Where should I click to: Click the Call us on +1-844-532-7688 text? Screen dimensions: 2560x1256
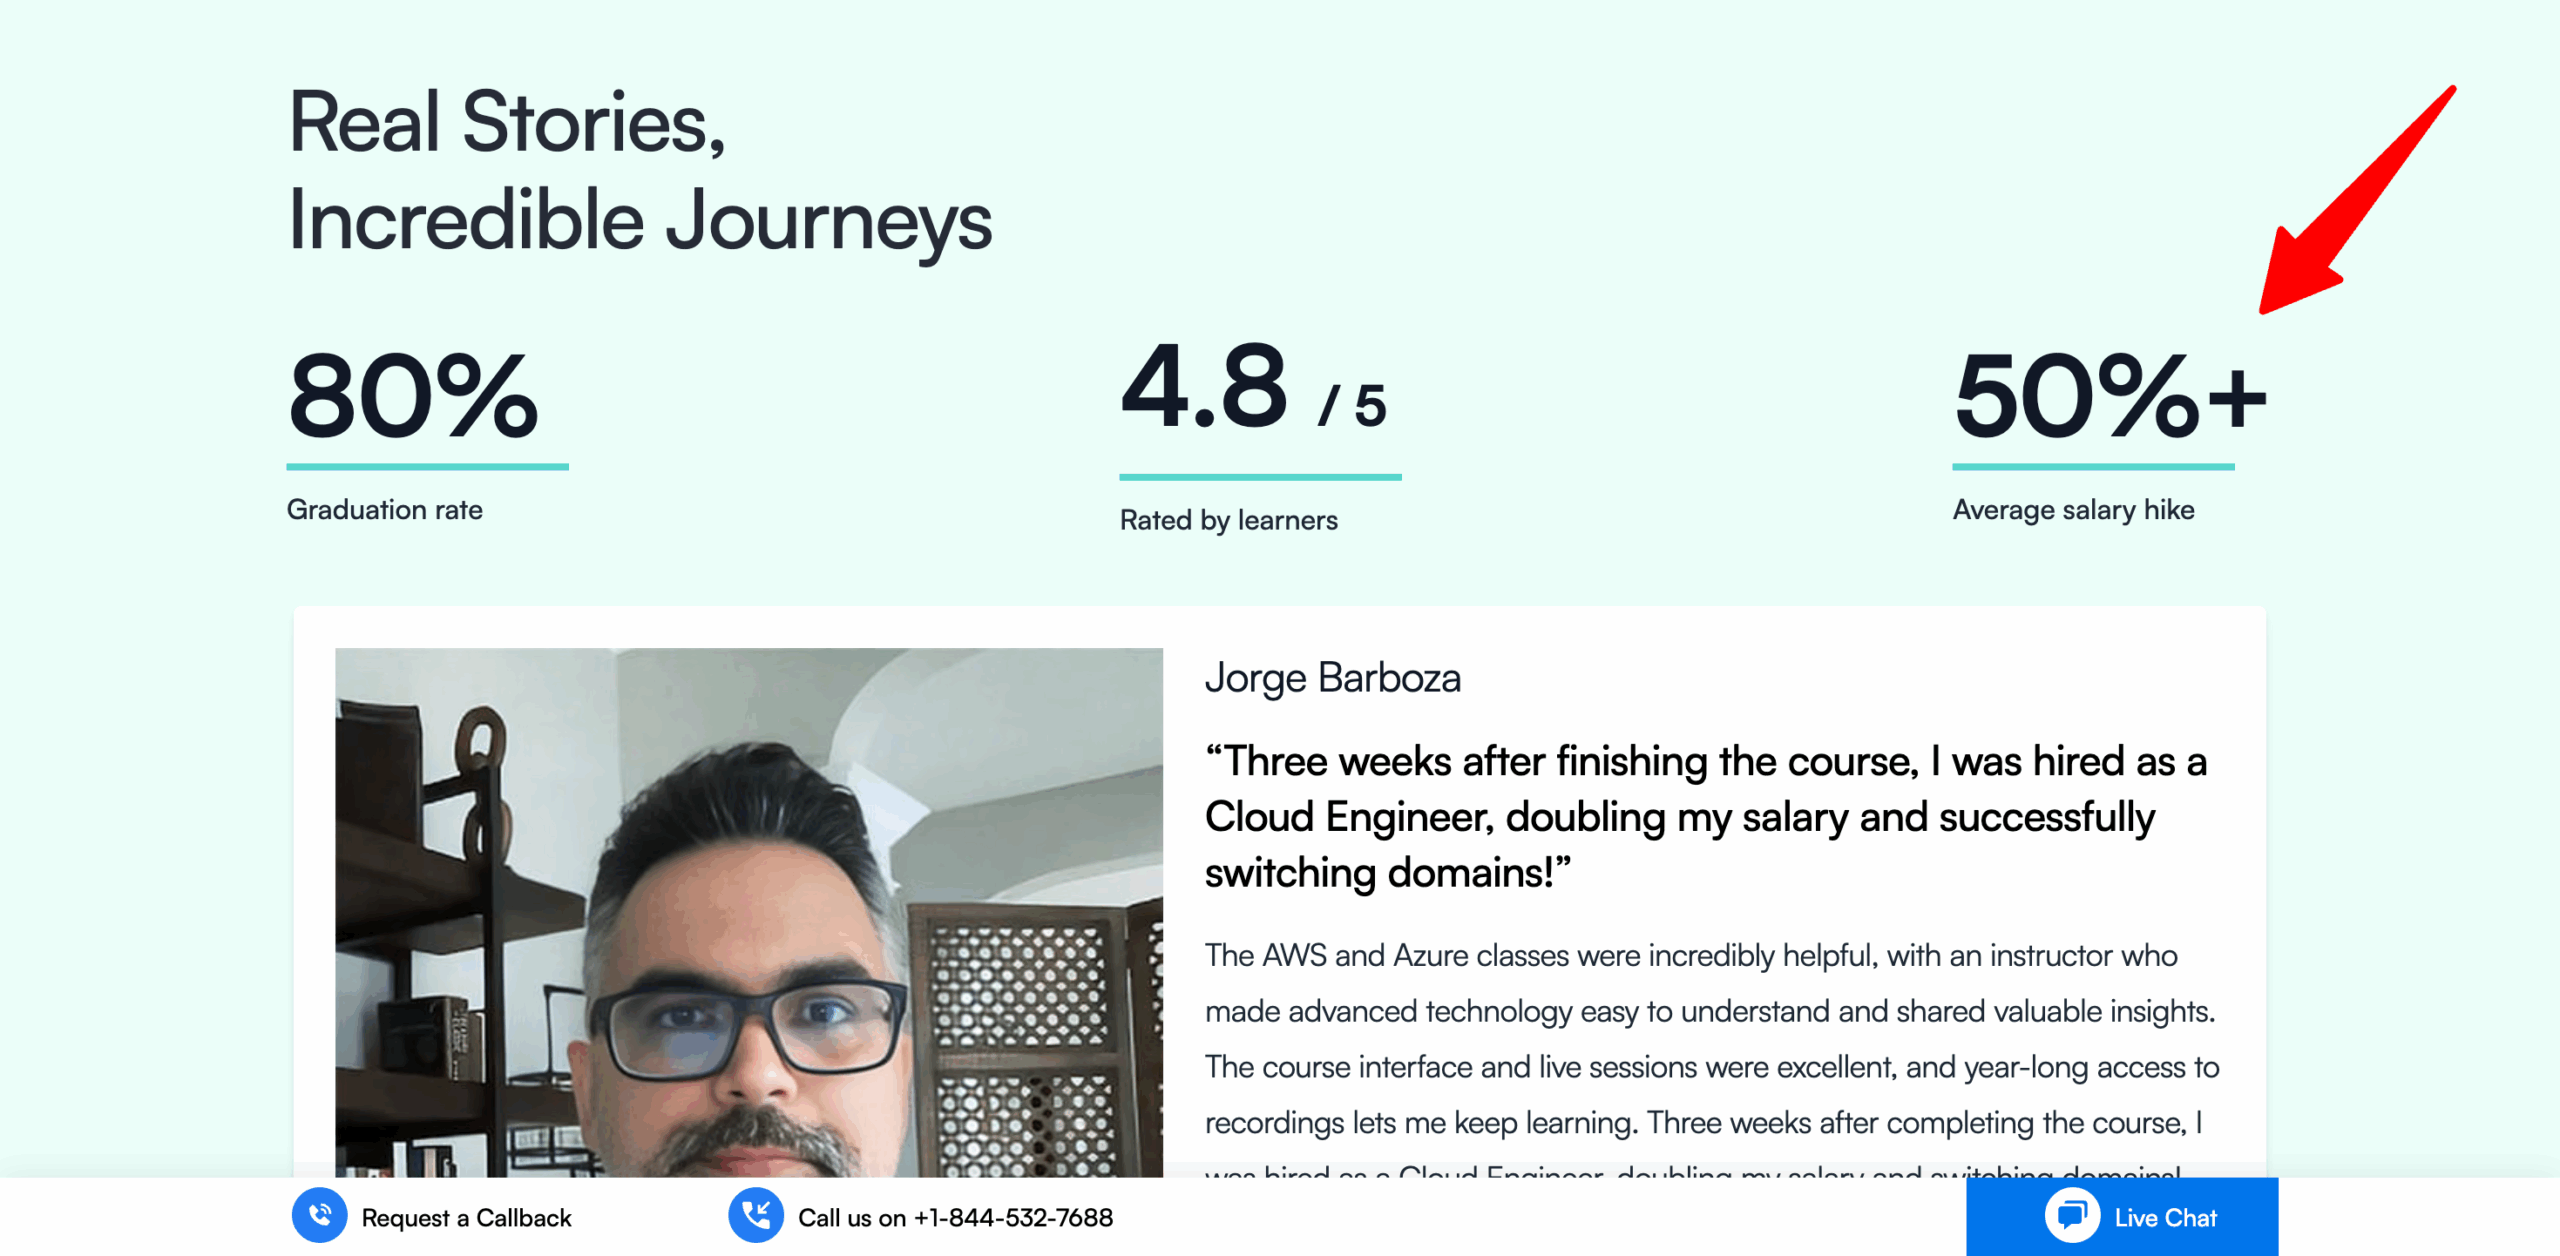pyautogui.click(x=955, y=1218)
